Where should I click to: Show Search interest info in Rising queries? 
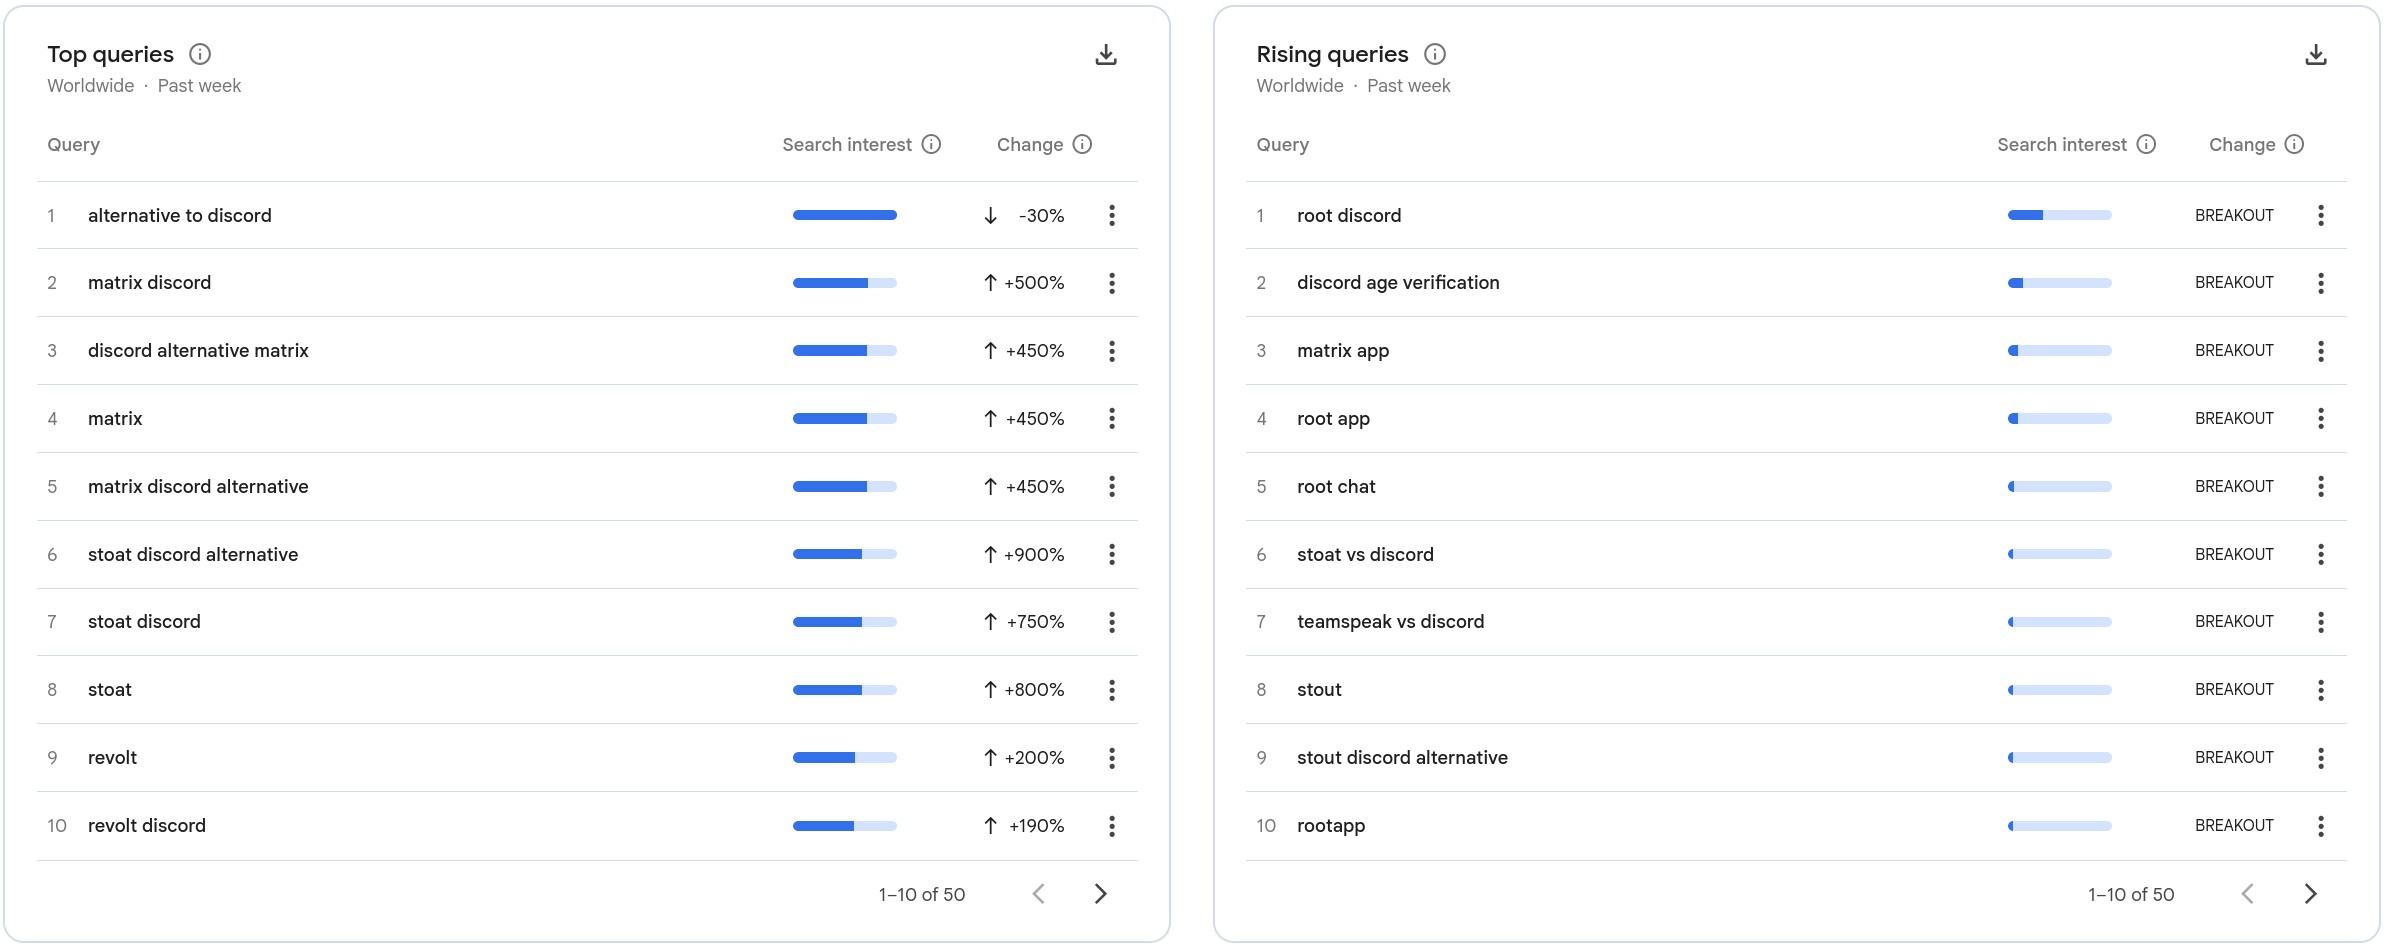2146,144
